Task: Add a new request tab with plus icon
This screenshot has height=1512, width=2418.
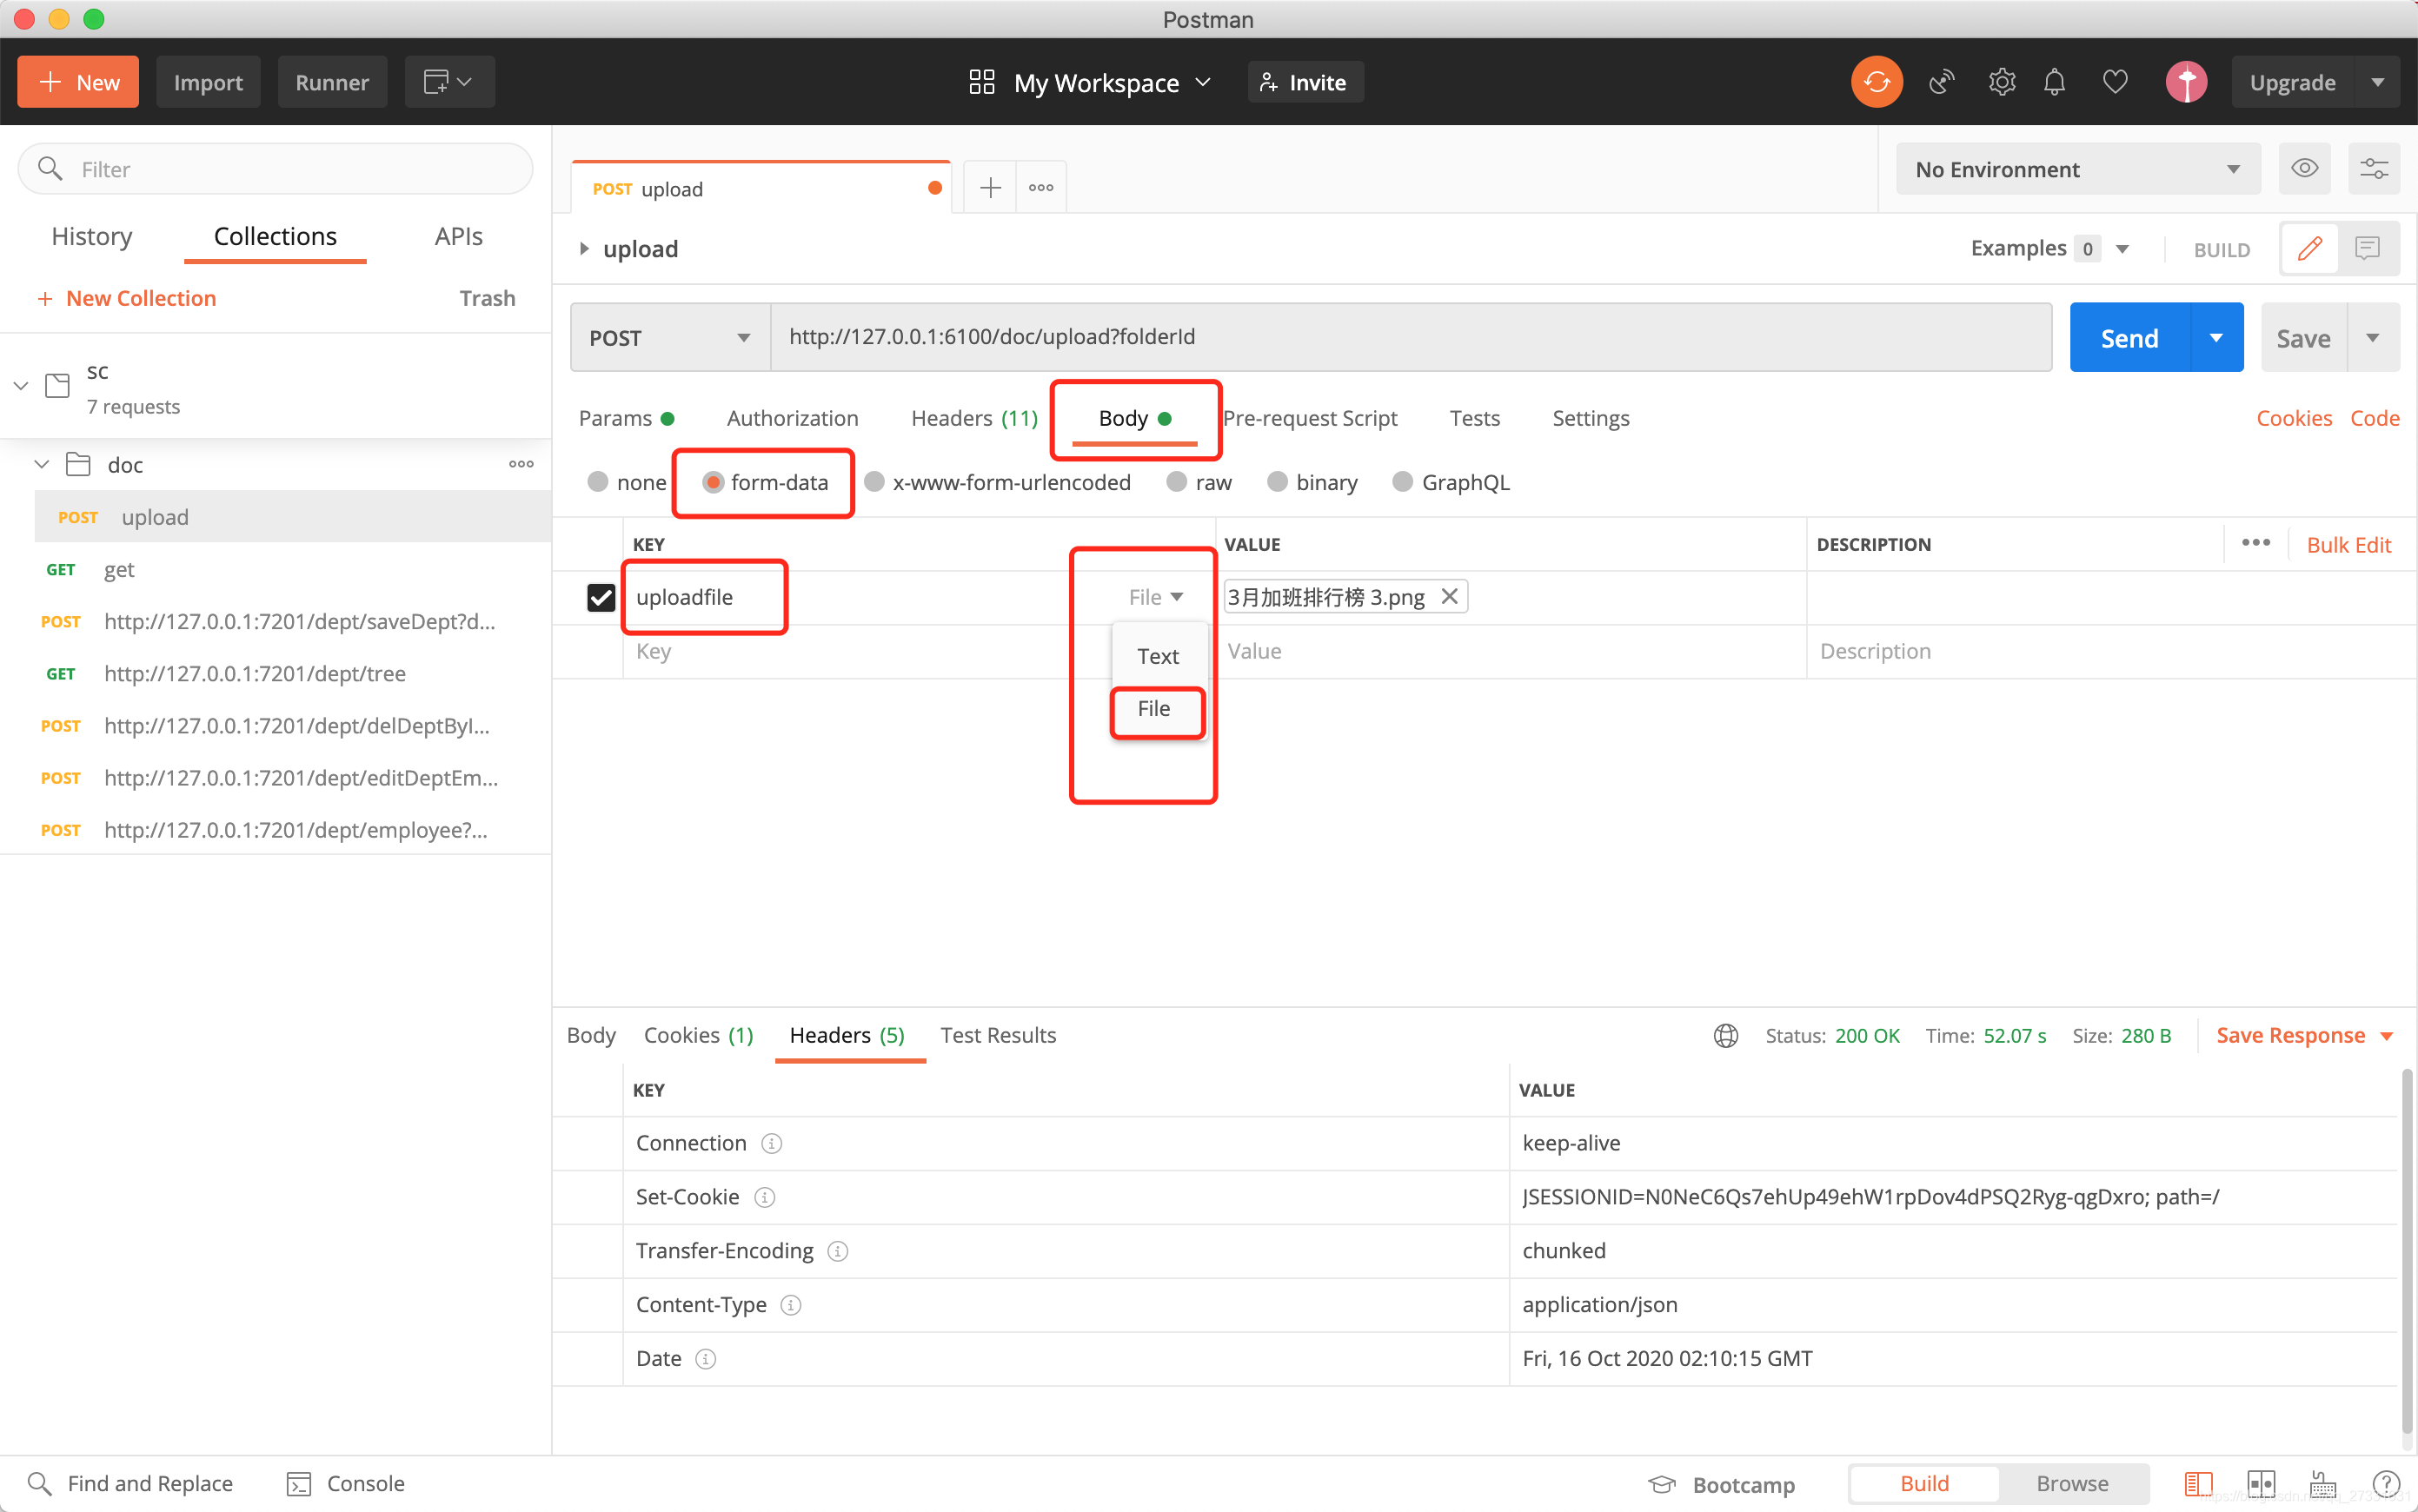Action: (990, 187)
